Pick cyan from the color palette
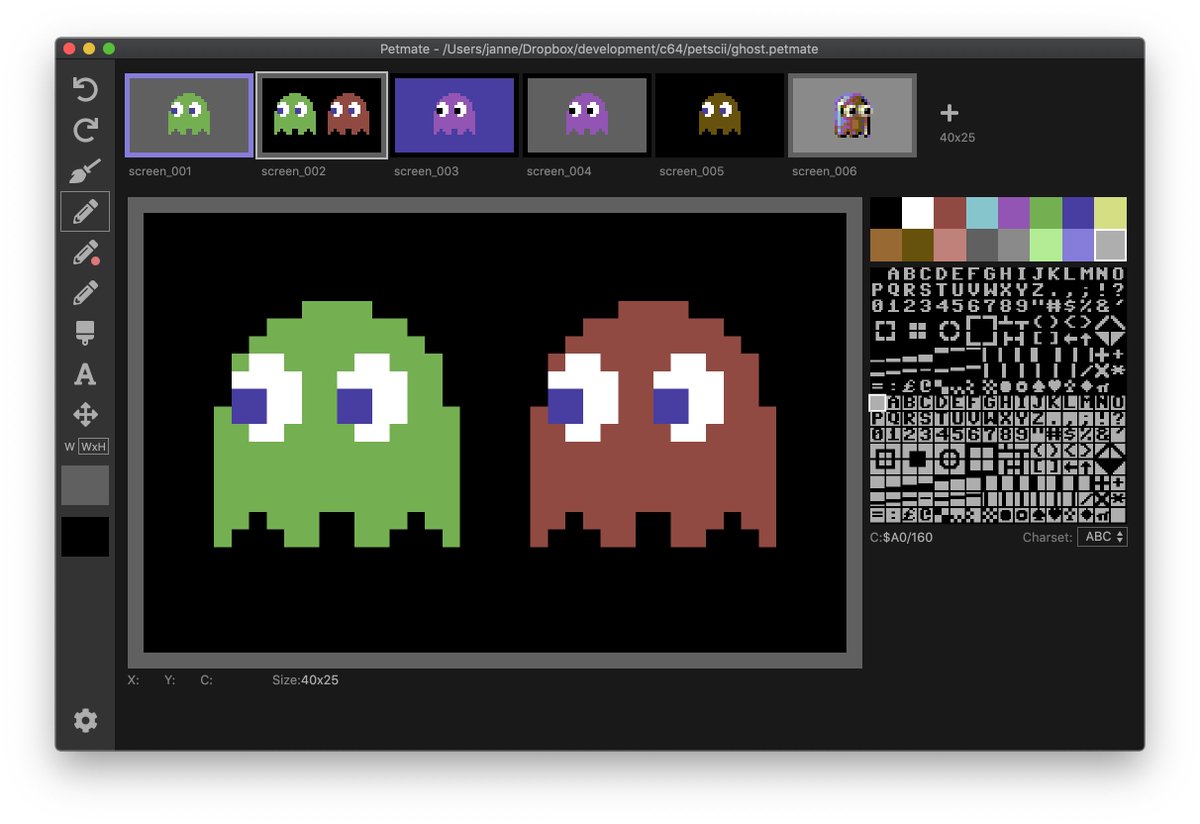The height and width of the screenshot is (824, 1200). coord(982,213)
